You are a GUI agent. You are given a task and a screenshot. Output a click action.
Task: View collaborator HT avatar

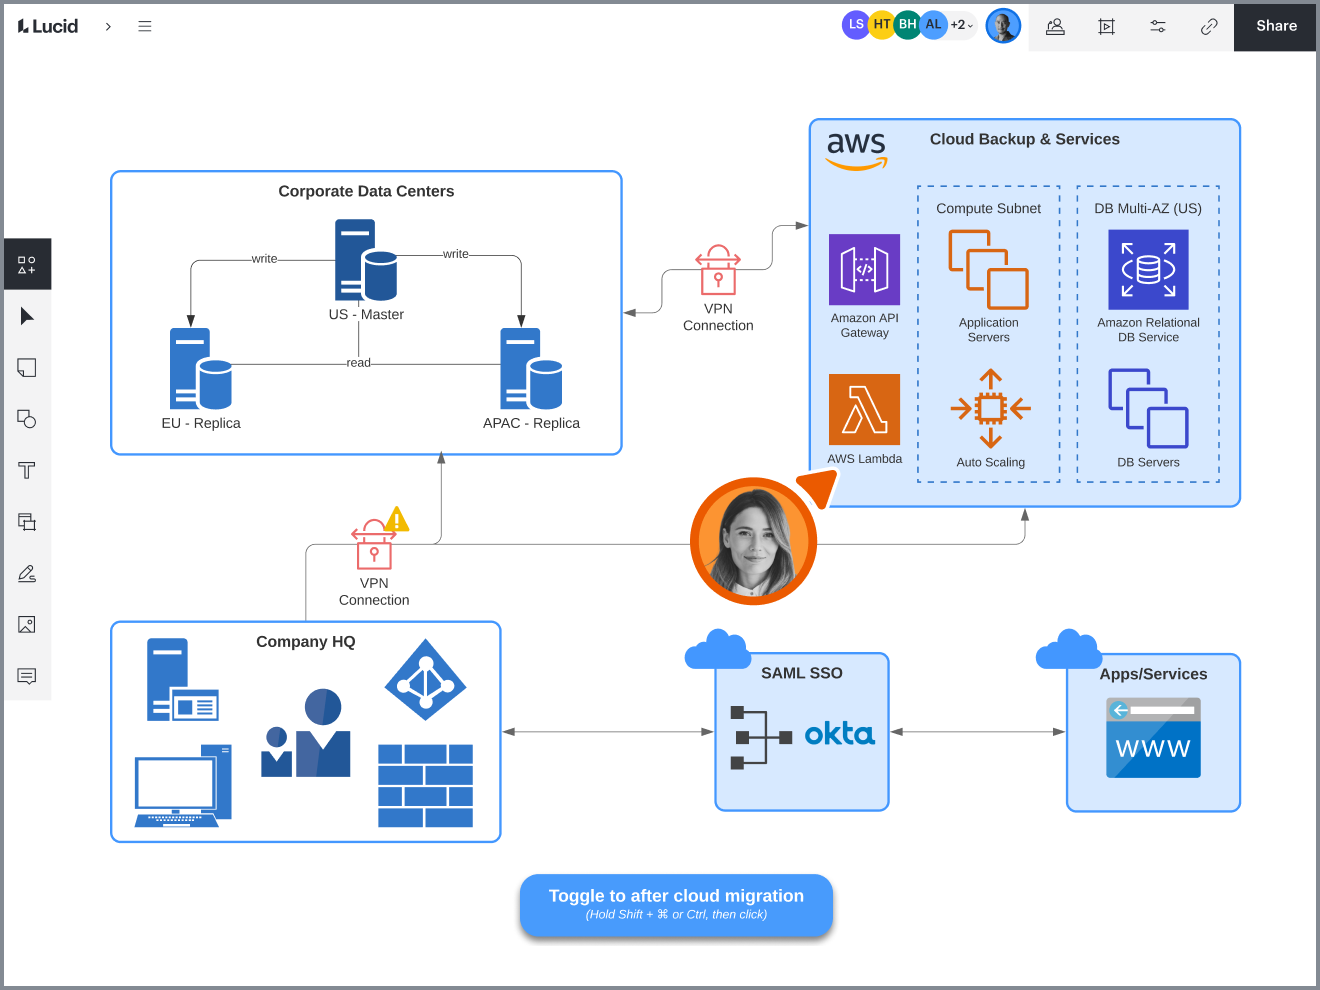(x=882, y=25)
